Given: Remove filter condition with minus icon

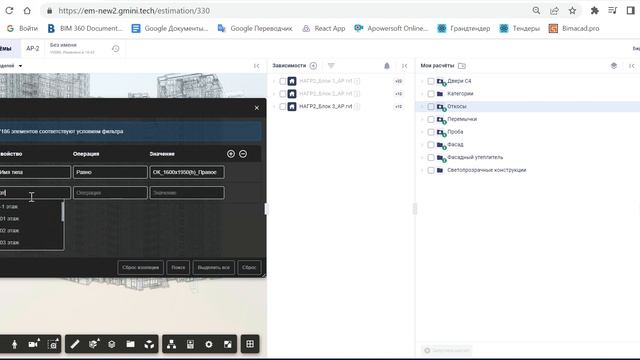Looking at the screenshot, I should [x=243, y=154].
